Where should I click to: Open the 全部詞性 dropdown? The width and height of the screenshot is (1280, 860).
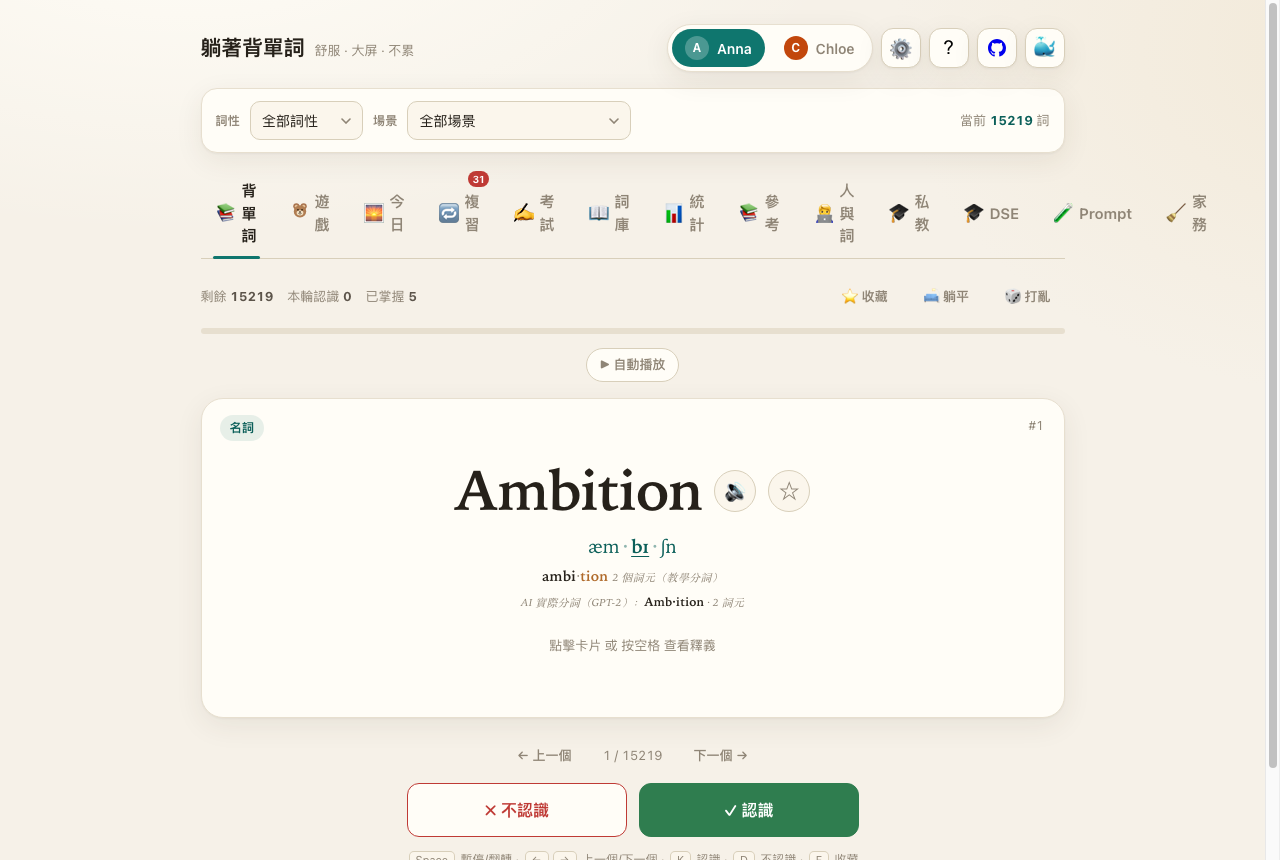click(306, 120)
